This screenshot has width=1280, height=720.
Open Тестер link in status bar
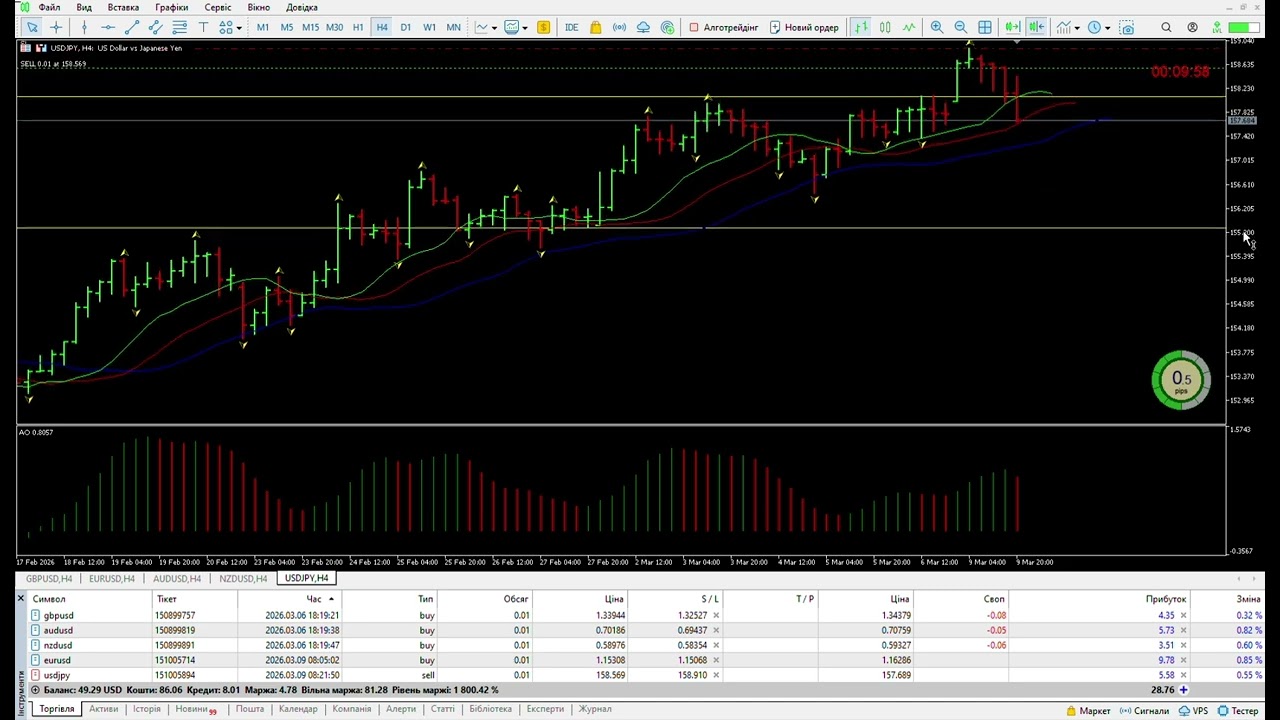tap(1238, 711)
